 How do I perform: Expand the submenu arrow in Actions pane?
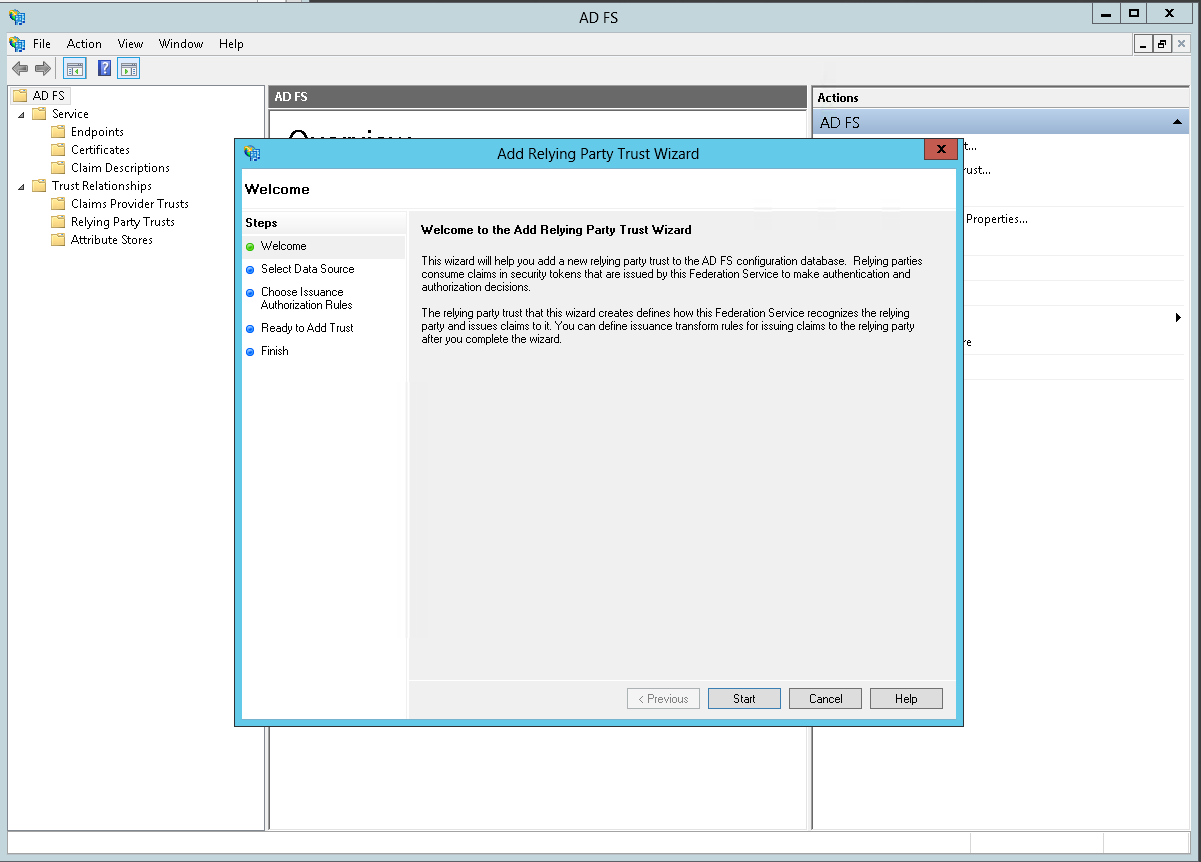[x=1178, y=318]
